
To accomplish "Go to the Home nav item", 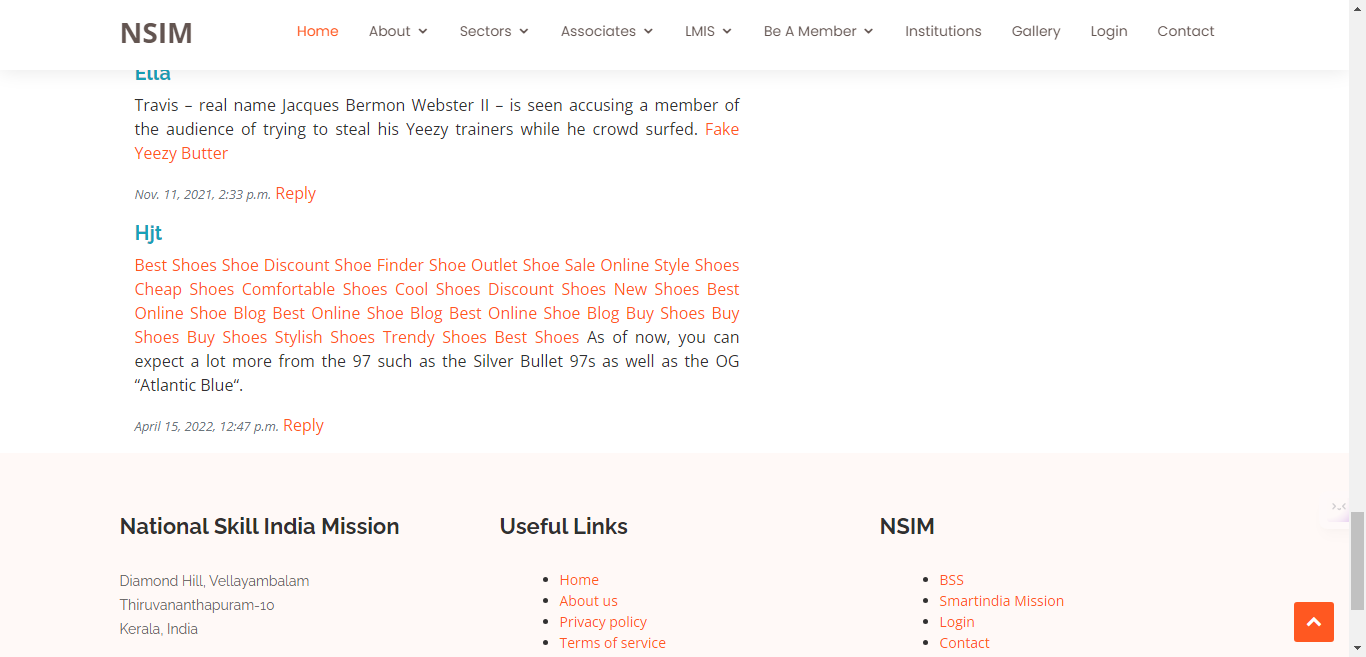I will 317,31.
